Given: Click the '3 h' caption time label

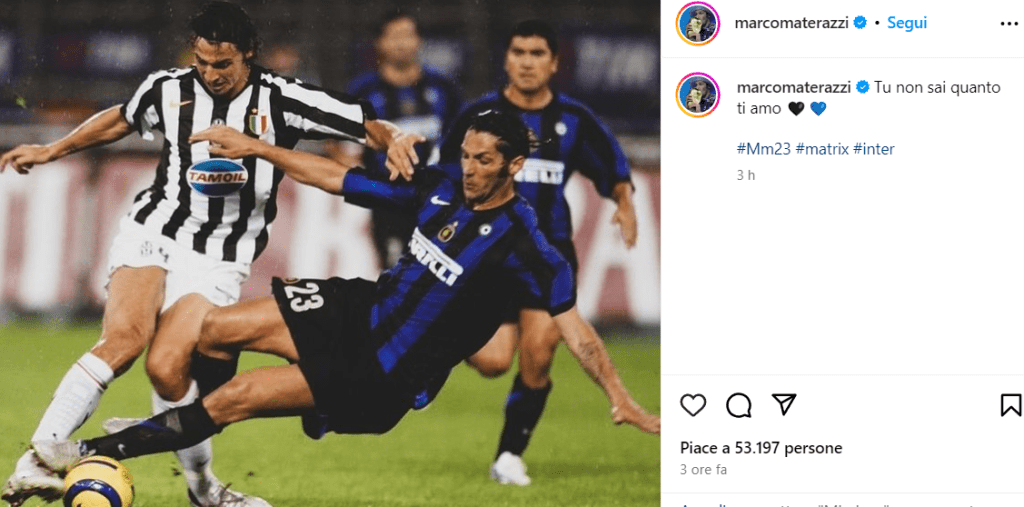Looking at the screenshot, I should (x=746, y=175).
